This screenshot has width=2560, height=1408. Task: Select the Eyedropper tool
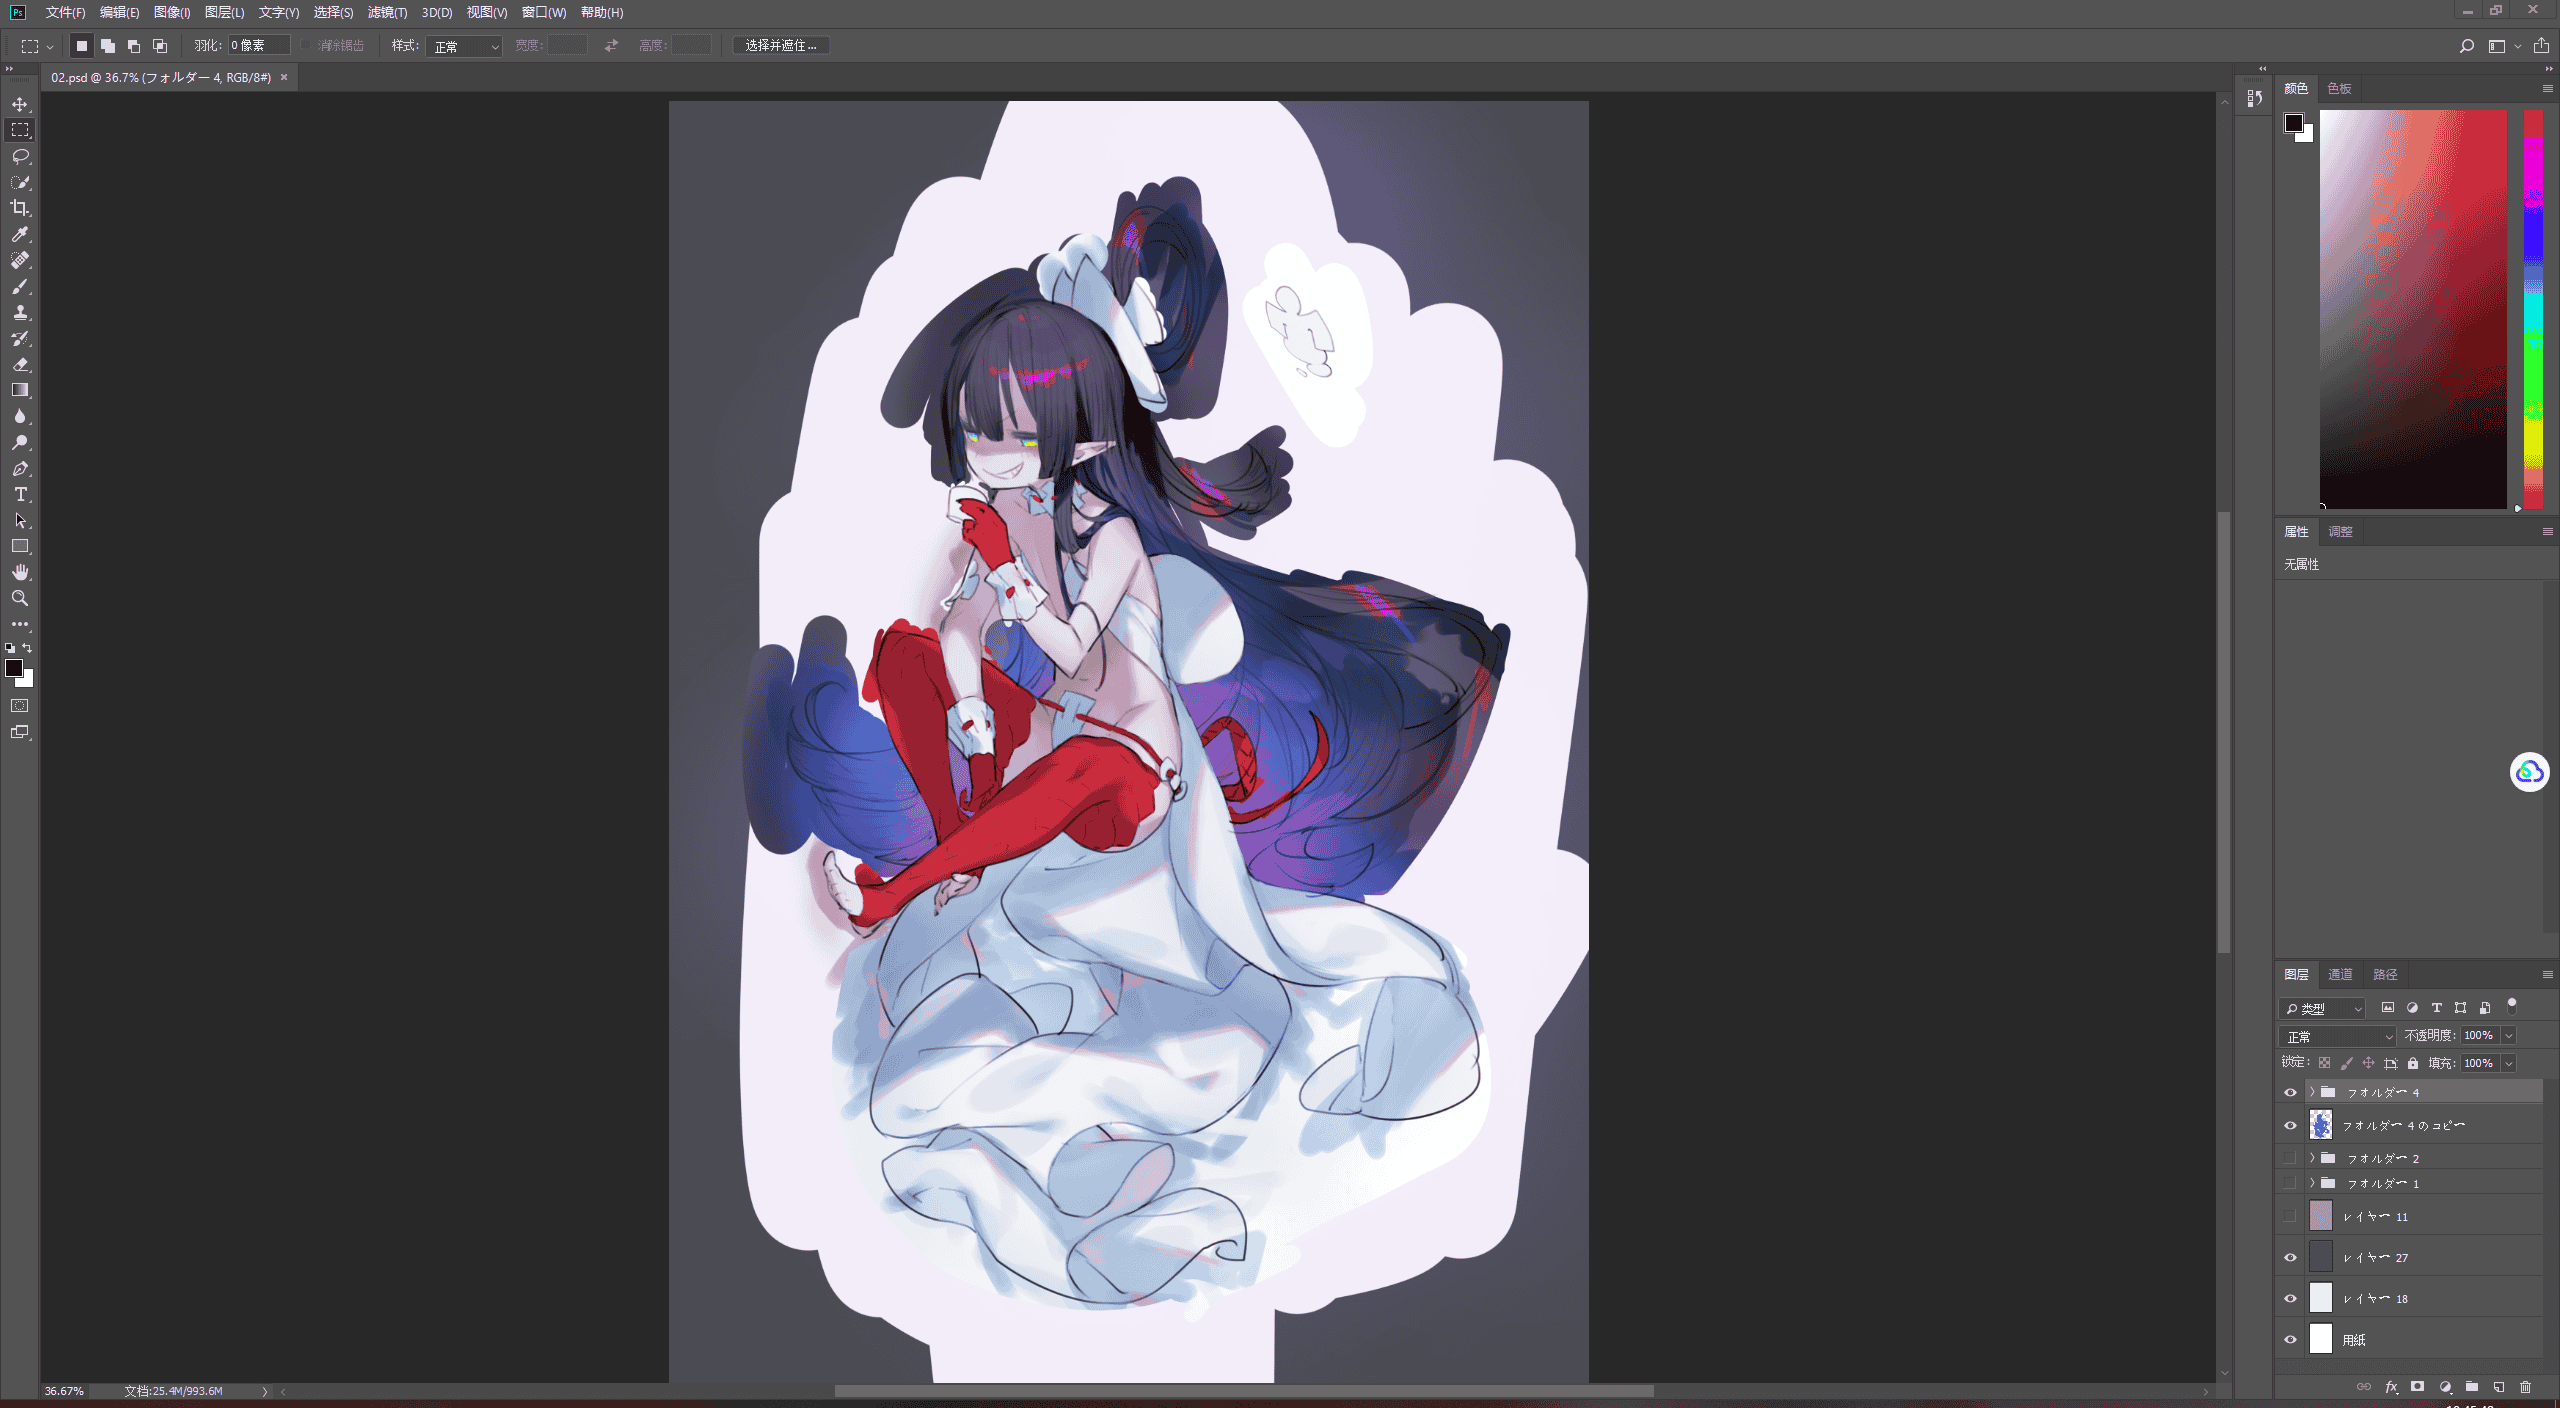point(20,234)
